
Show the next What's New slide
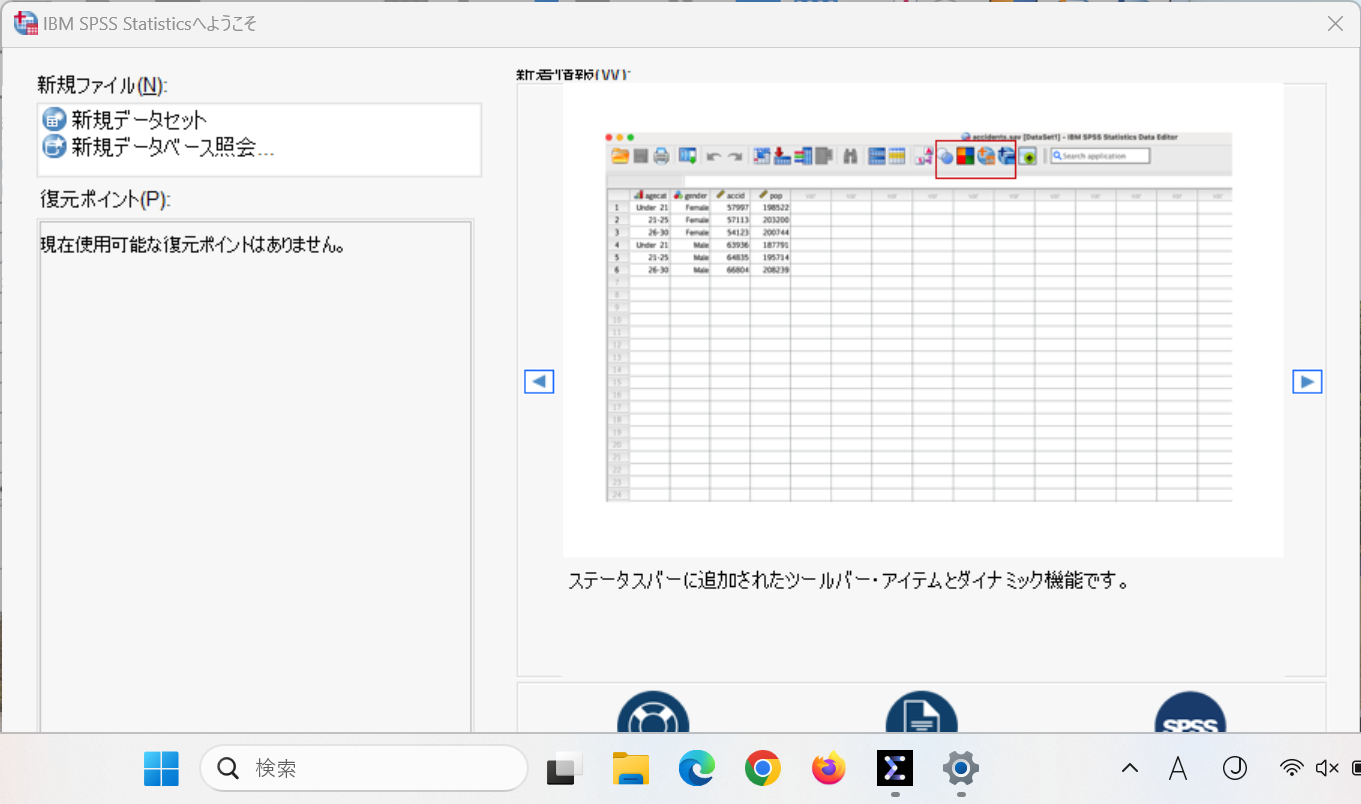point(1307,382)
